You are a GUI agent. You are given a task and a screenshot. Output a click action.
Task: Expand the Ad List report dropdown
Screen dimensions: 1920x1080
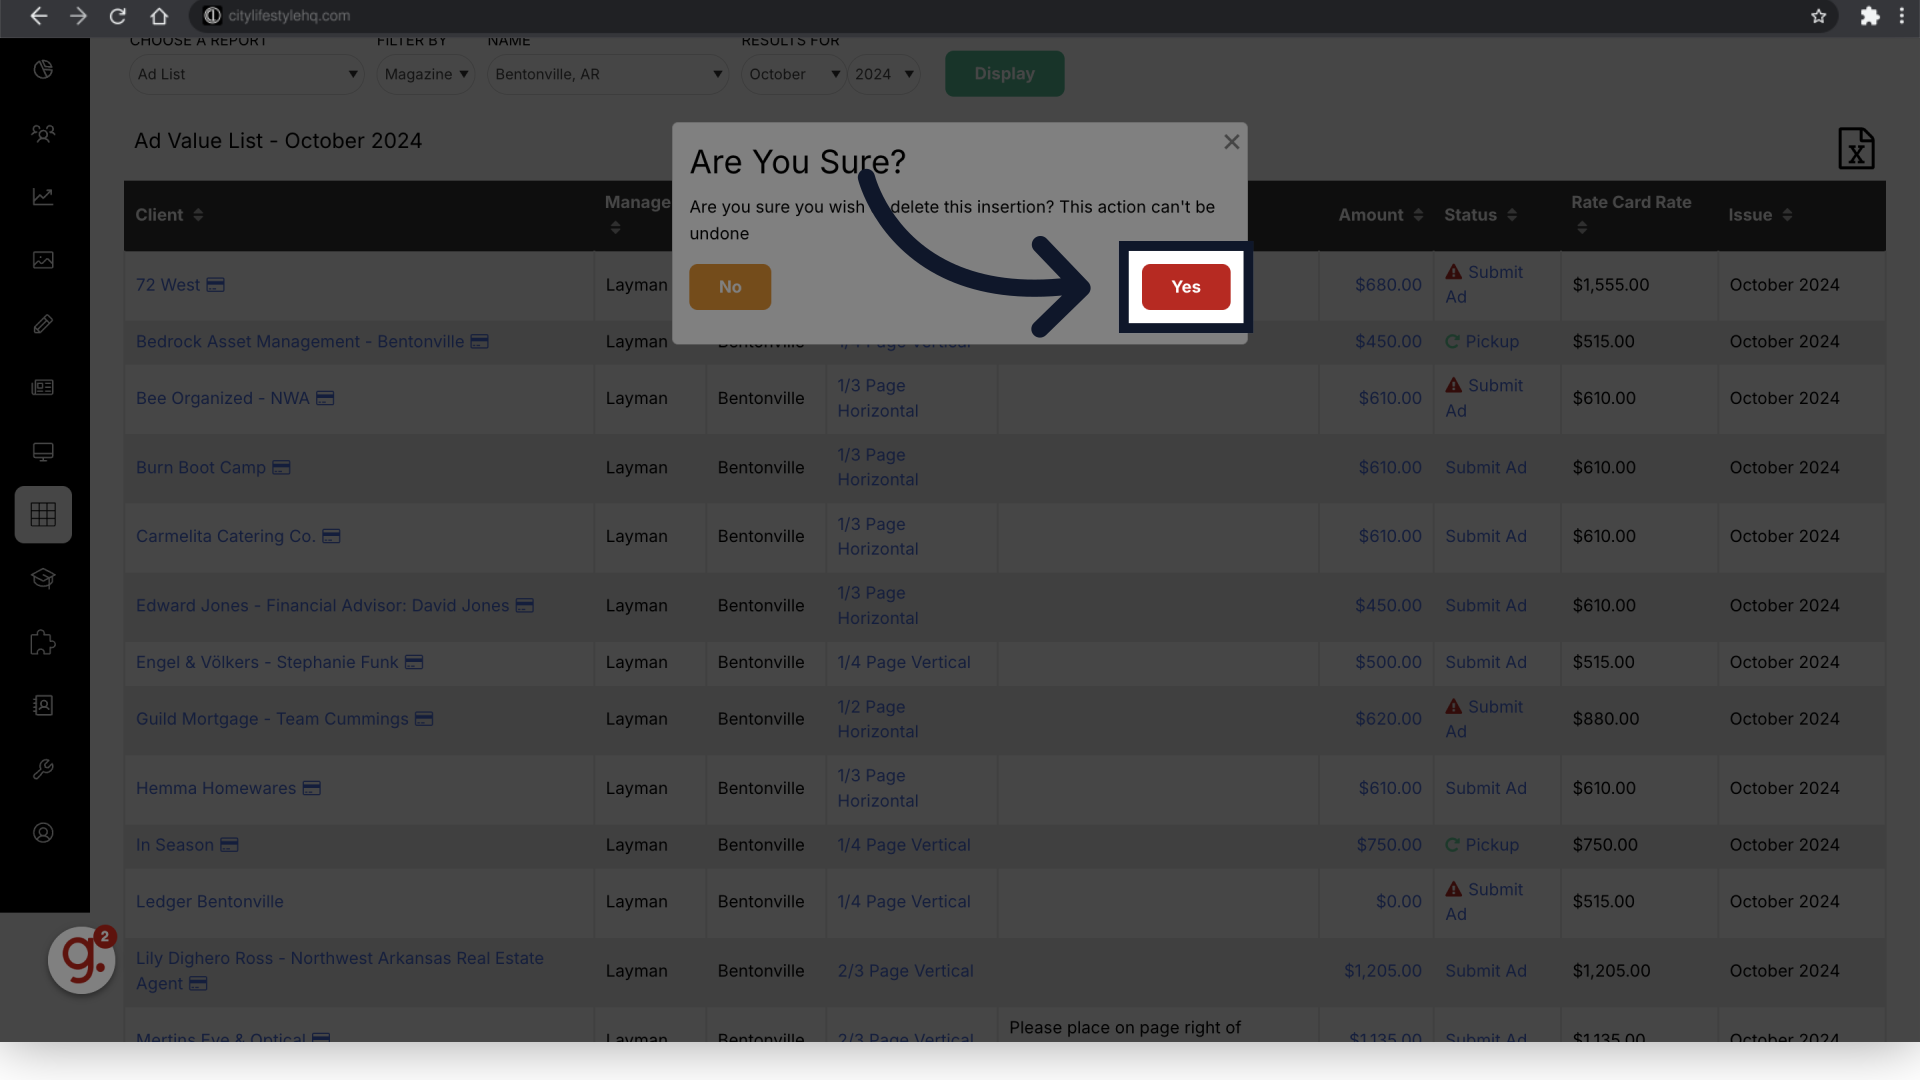coord(246,74)
